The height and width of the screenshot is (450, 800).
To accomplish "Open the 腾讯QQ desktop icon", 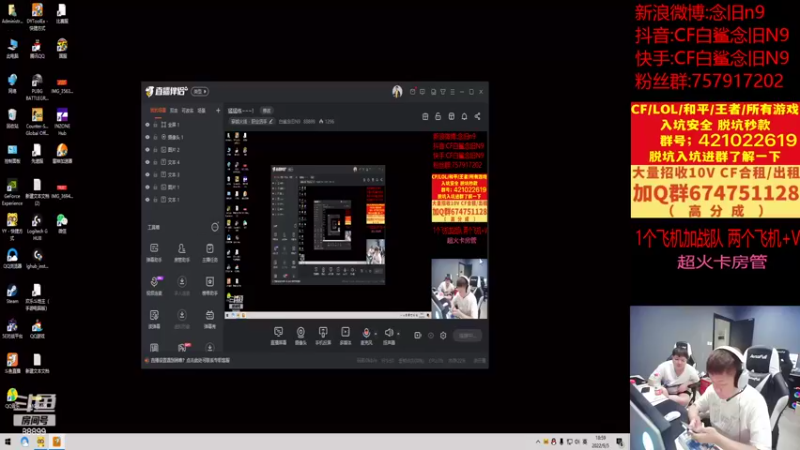I will (x=37, y=49).
